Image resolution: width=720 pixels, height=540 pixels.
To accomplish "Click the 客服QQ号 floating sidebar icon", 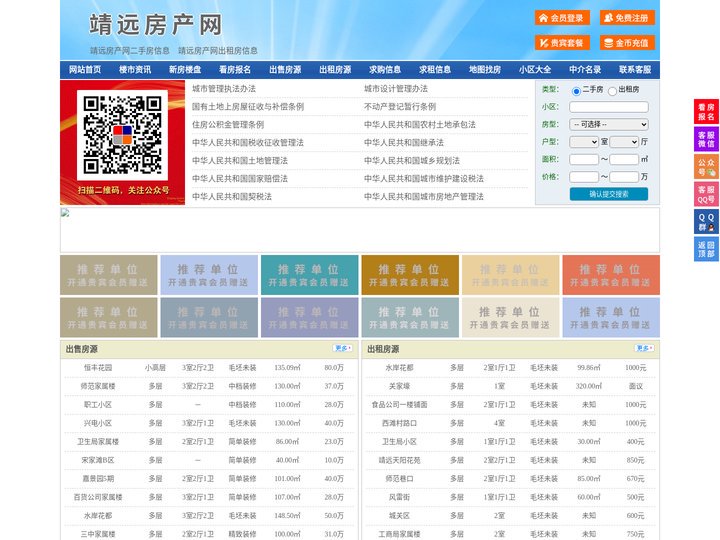I will [x=706, y=194].
